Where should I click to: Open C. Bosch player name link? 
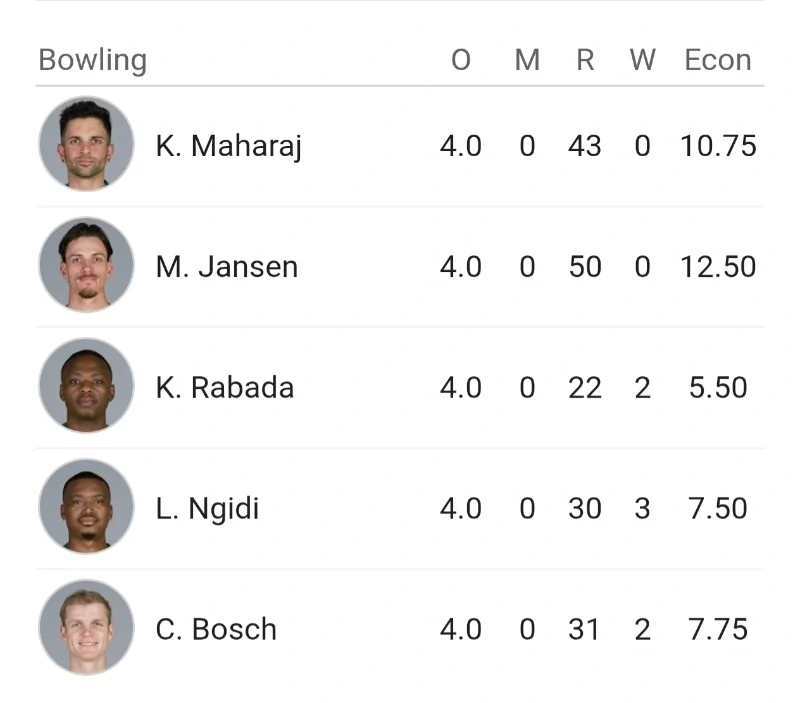(216, 629)
